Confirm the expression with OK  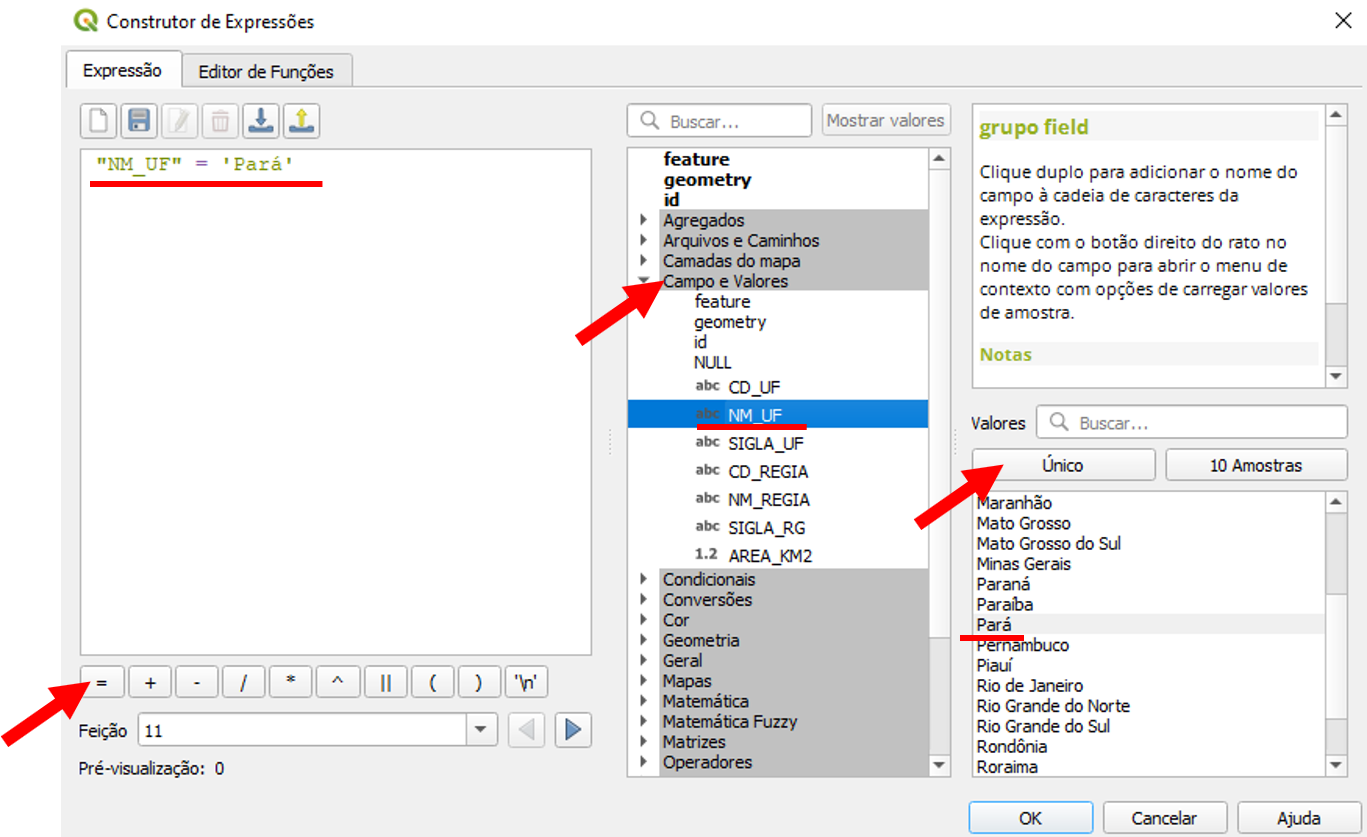click(x=1030, y=817)
